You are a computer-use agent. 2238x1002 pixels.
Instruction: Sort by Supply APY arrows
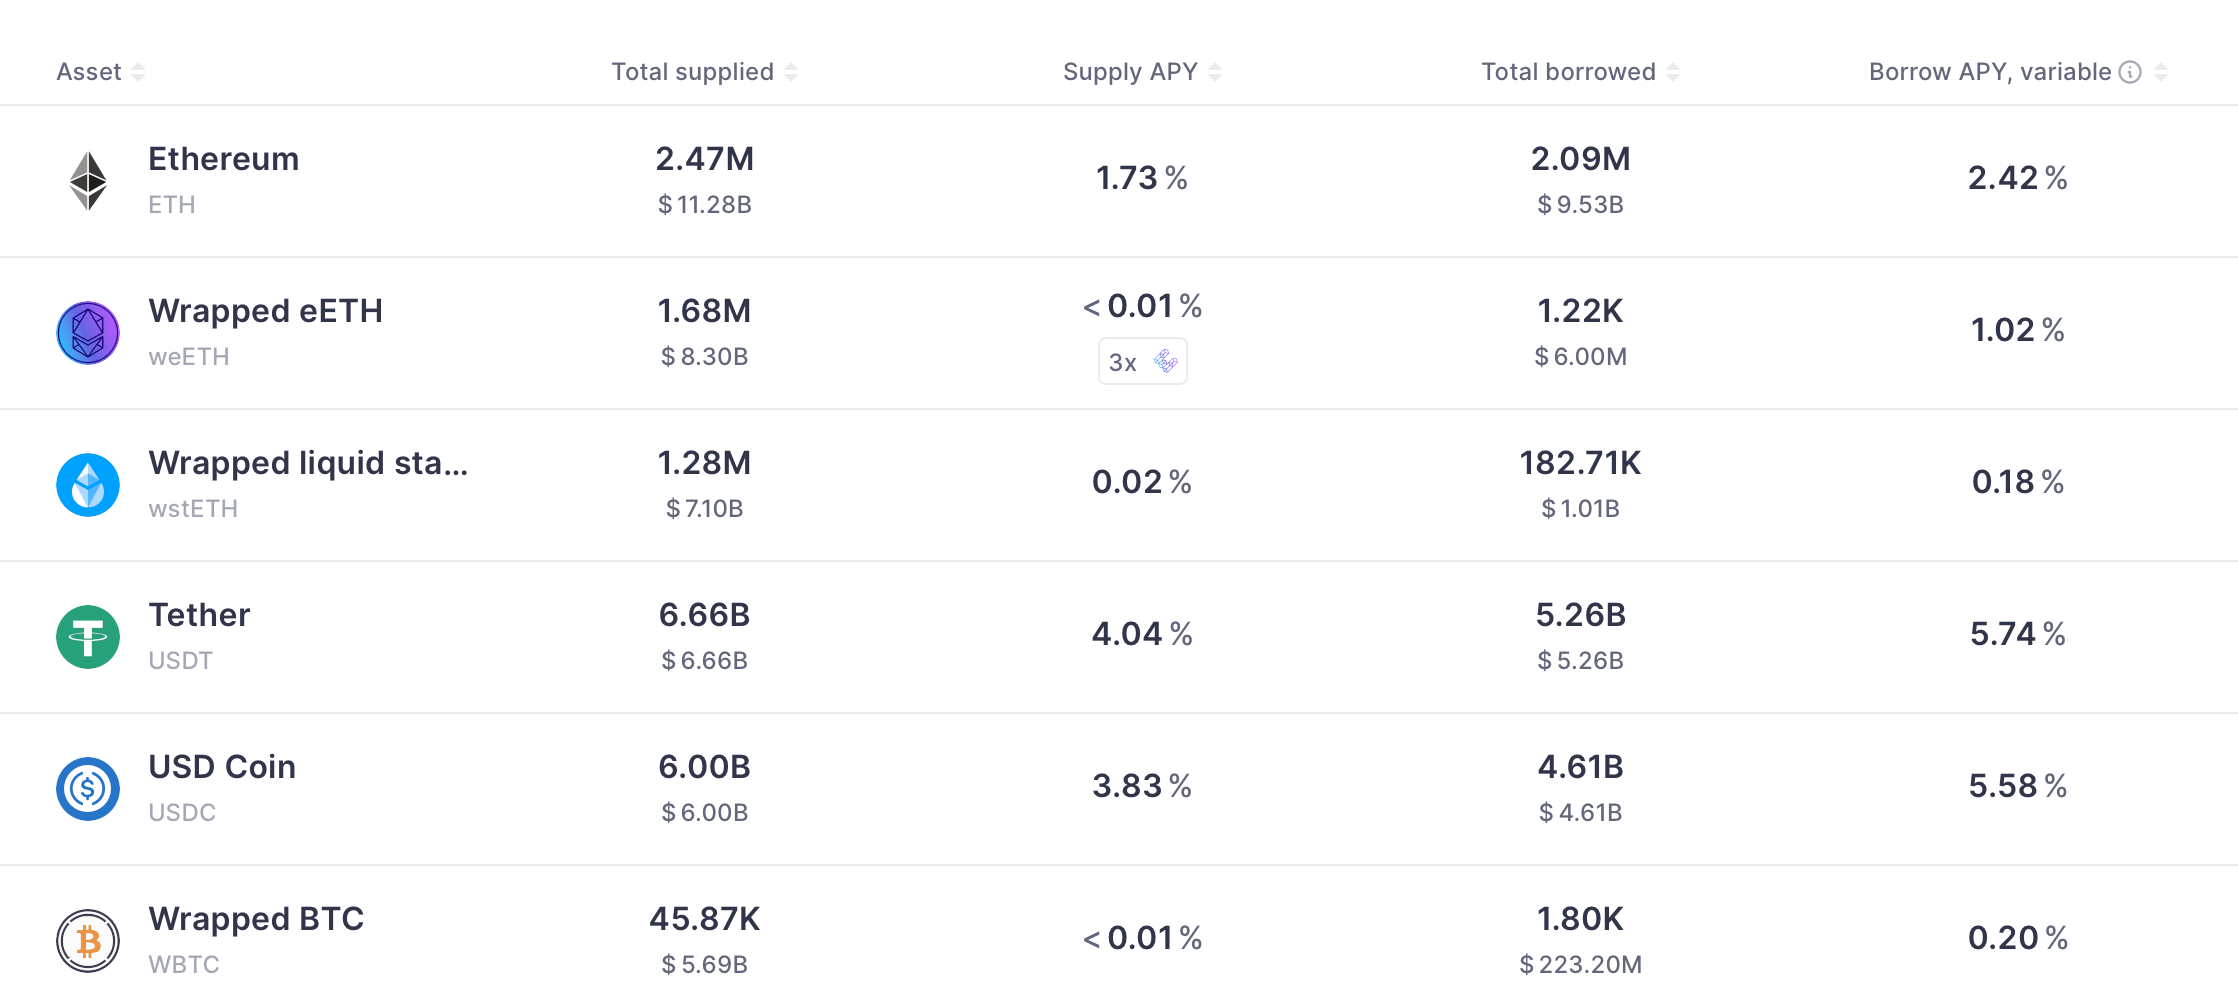tap(1215, 72)
